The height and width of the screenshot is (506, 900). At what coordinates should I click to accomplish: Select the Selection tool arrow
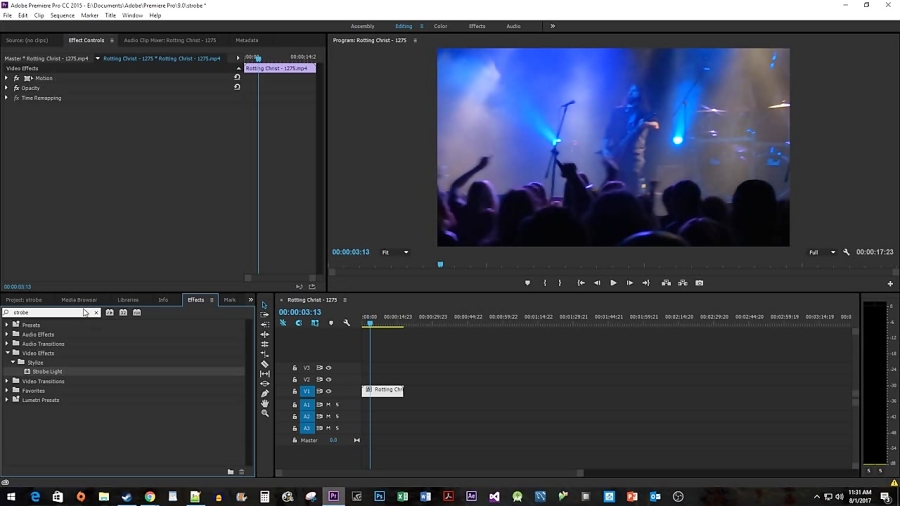click(x=265, y=305)
